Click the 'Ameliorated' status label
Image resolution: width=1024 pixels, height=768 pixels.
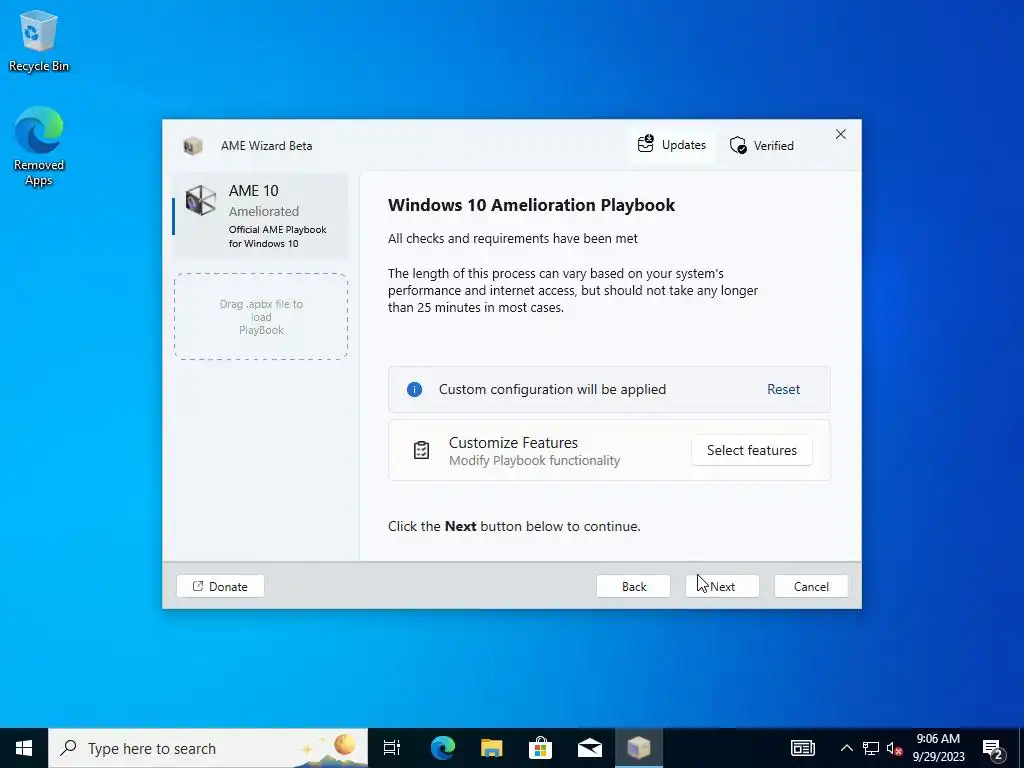[264, 211]
